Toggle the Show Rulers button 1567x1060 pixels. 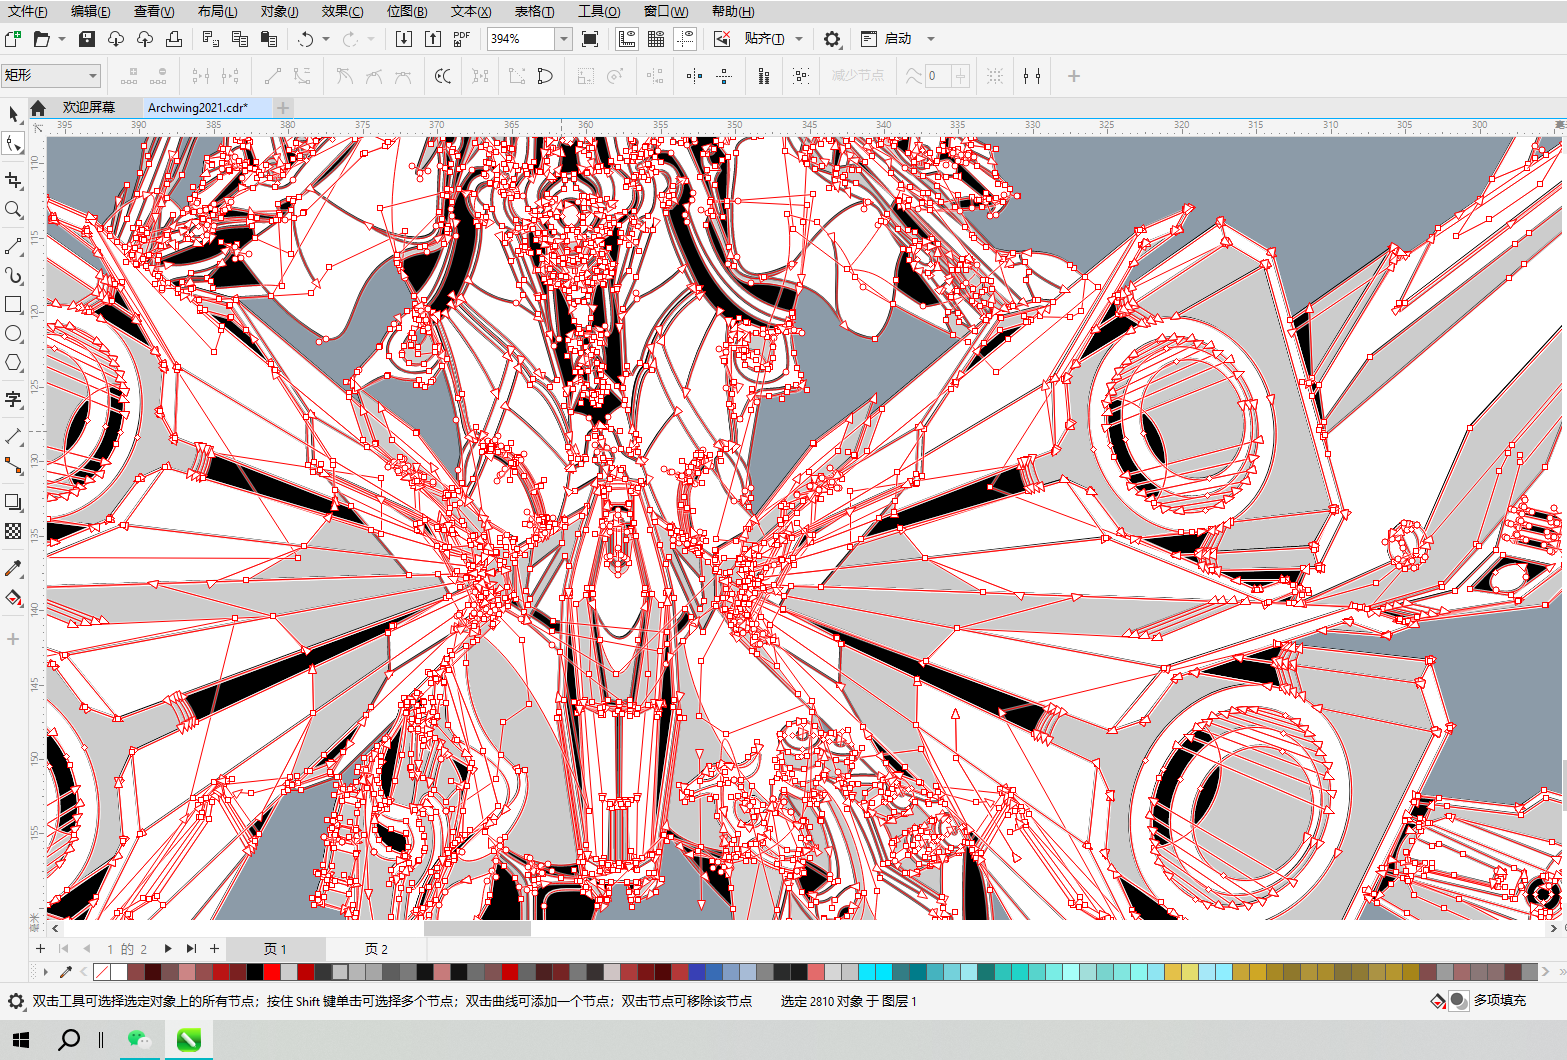point(627,39)
